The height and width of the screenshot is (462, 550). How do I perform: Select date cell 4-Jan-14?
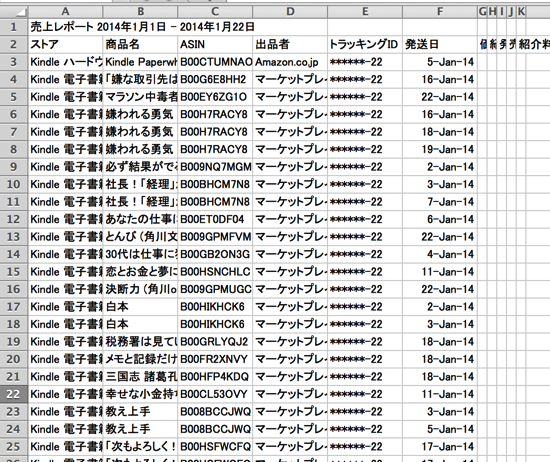(x=440, y=254)
